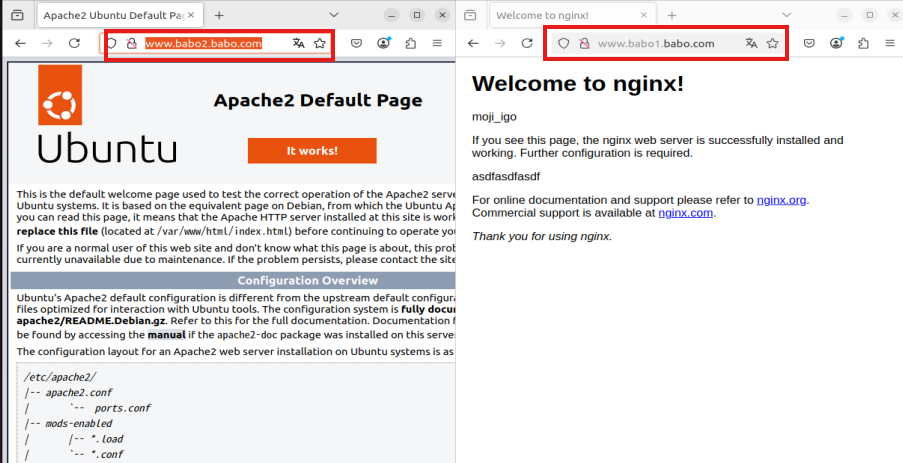Open Firefox View in the nginx window

pyautogui.click(x=470, y=16)
